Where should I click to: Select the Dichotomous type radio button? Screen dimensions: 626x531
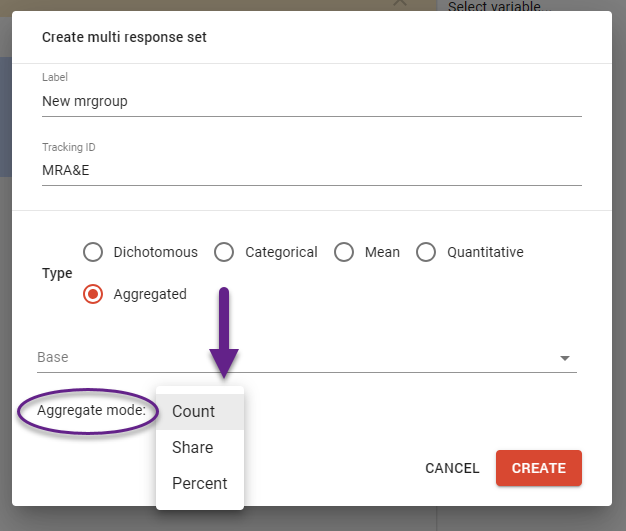(93, 252)
